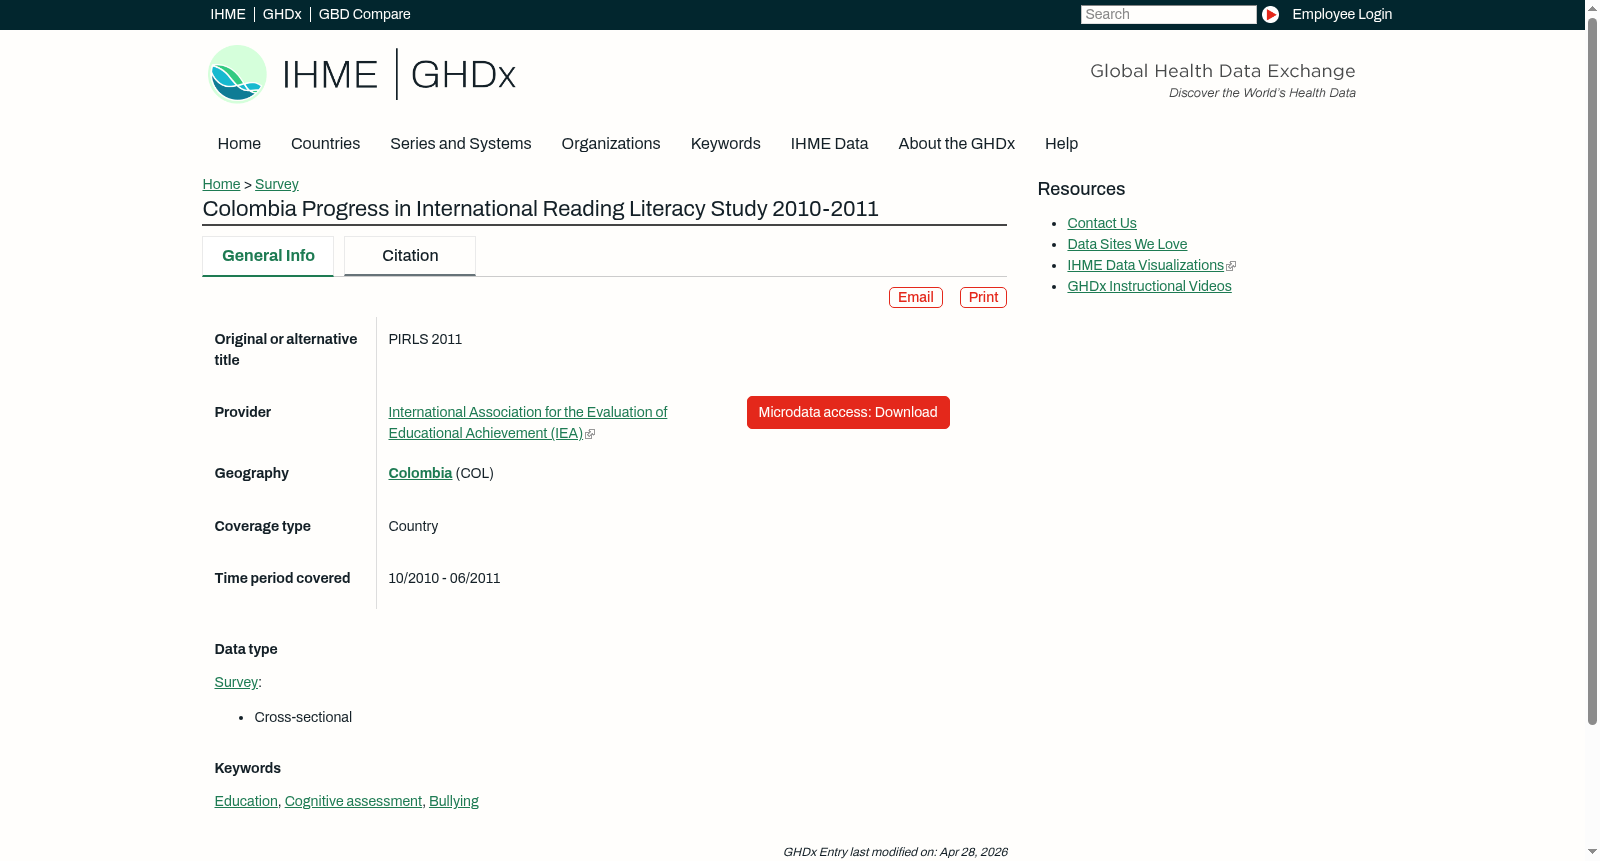Click the scrollbar up arrow
This screenshot has width=1600, height=861.
[1592, 7]
